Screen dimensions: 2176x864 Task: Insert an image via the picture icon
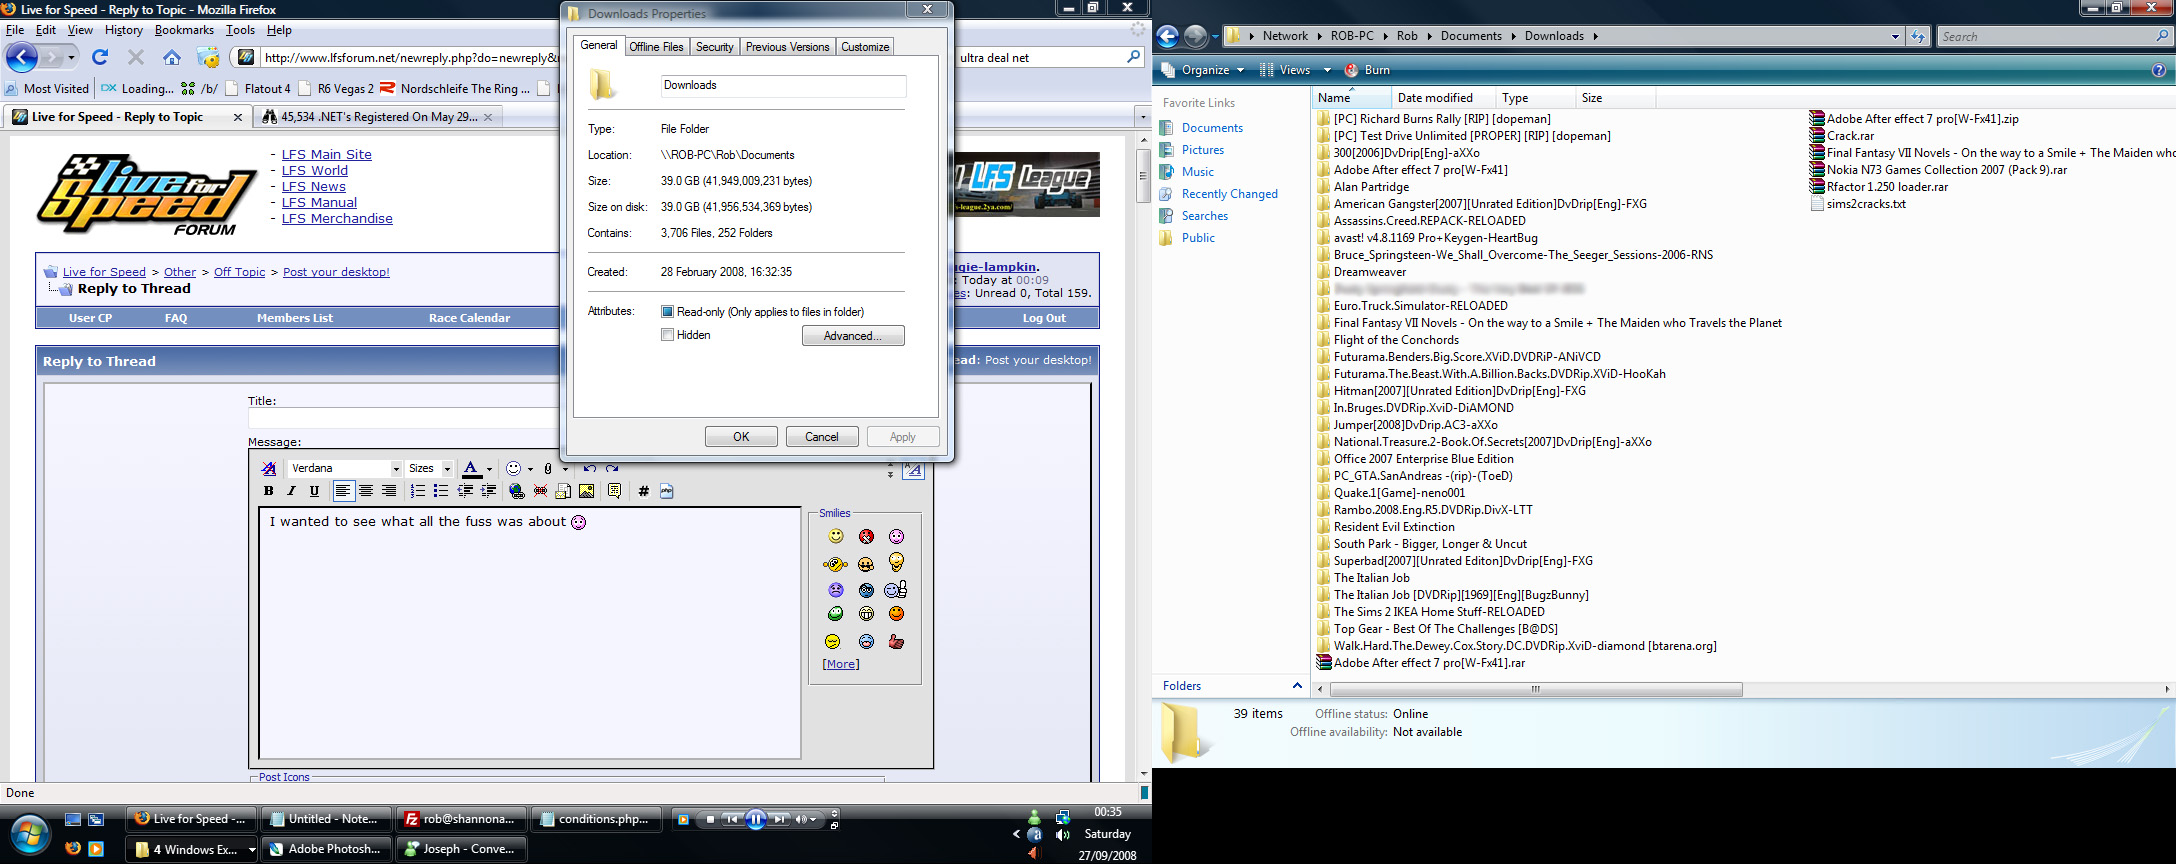(x=587, y=491)
